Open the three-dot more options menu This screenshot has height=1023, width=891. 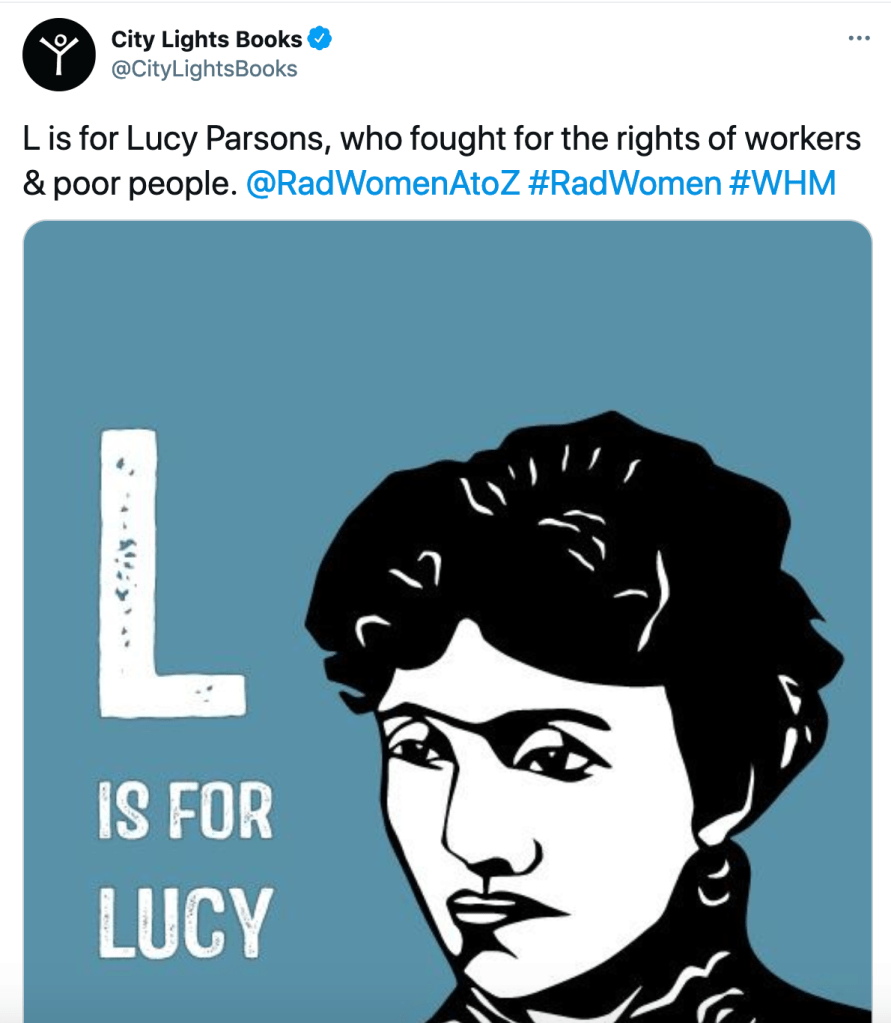[x=858, y=39]
